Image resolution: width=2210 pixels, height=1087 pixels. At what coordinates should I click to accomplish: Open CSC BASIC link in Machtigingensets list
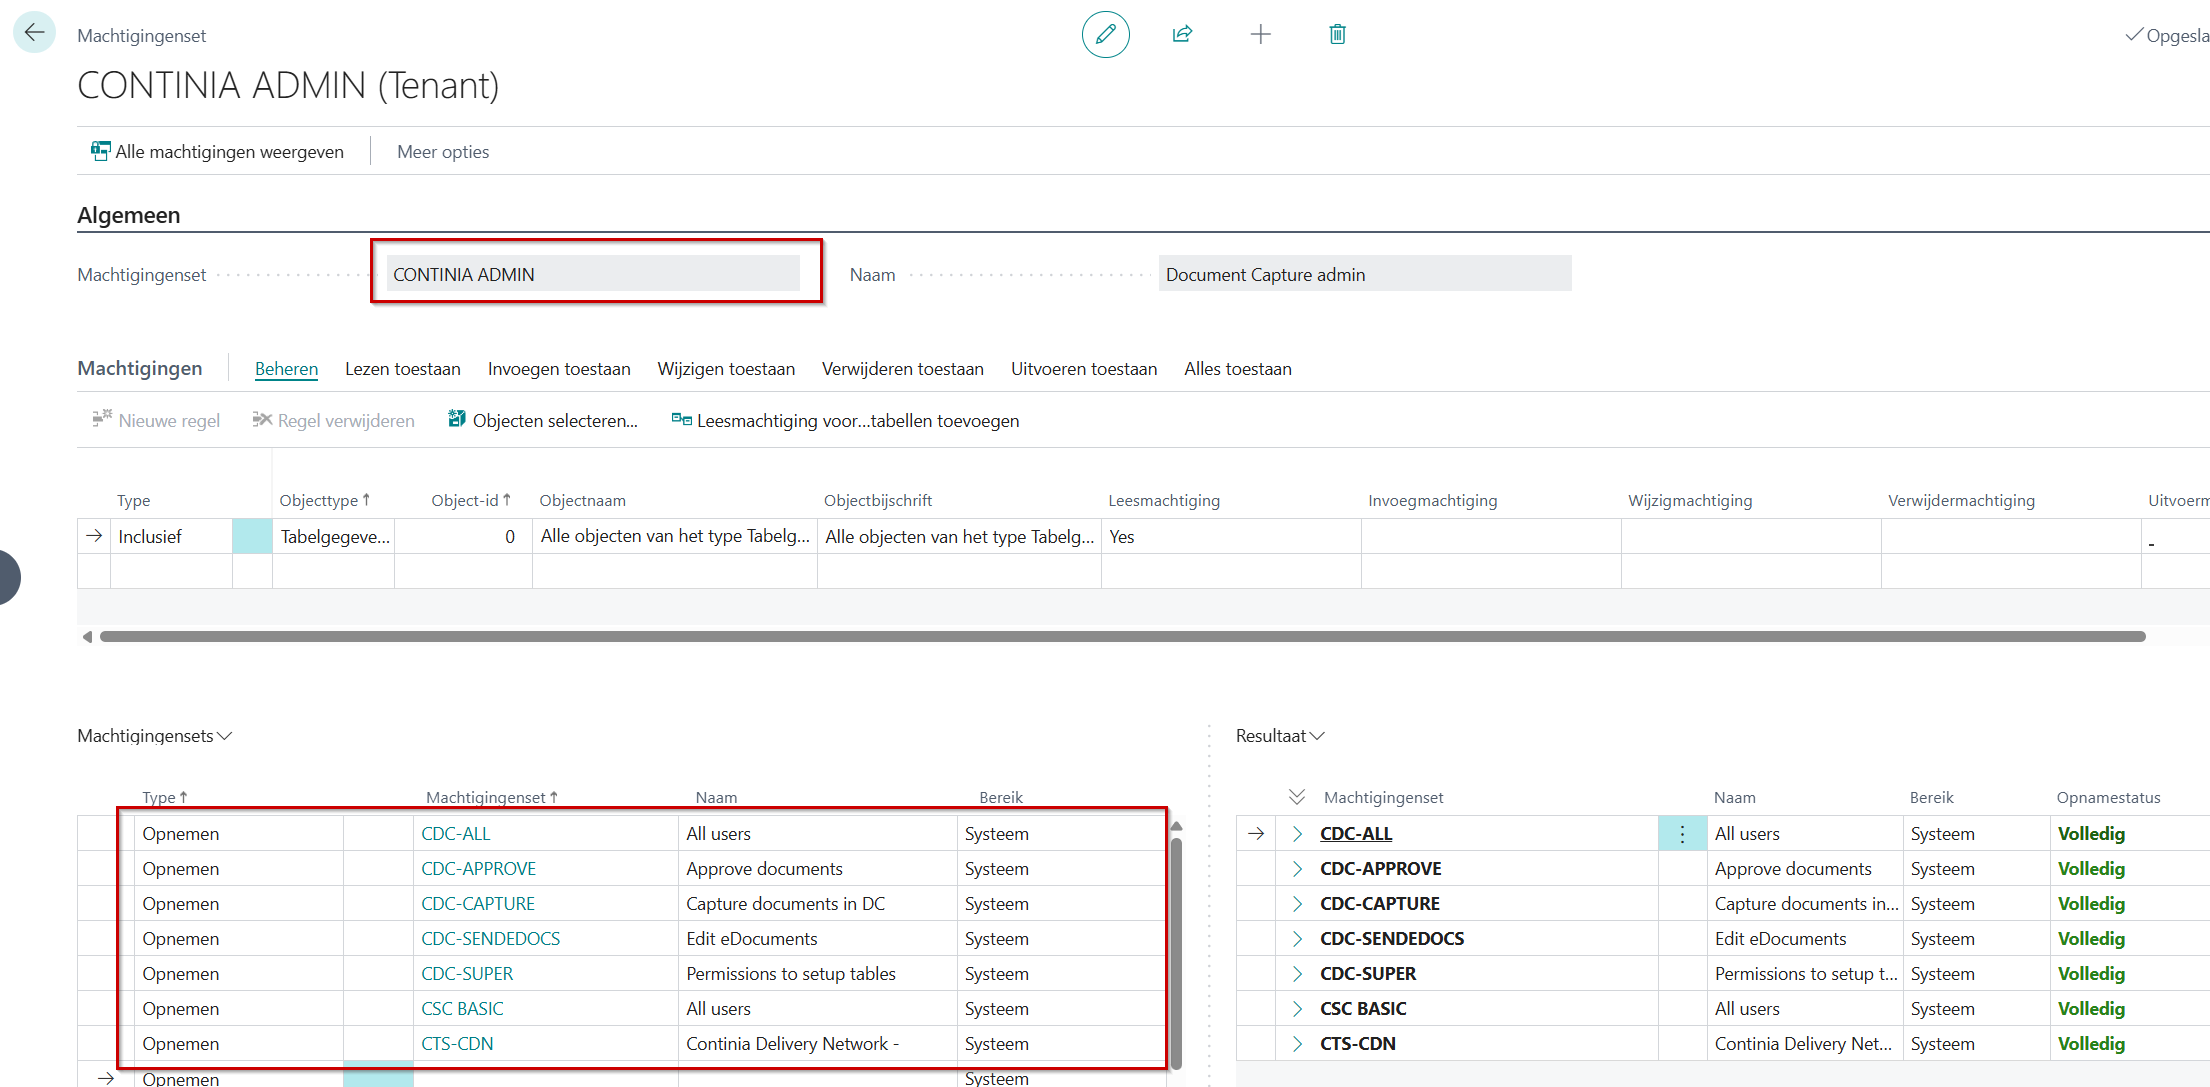463,1008
